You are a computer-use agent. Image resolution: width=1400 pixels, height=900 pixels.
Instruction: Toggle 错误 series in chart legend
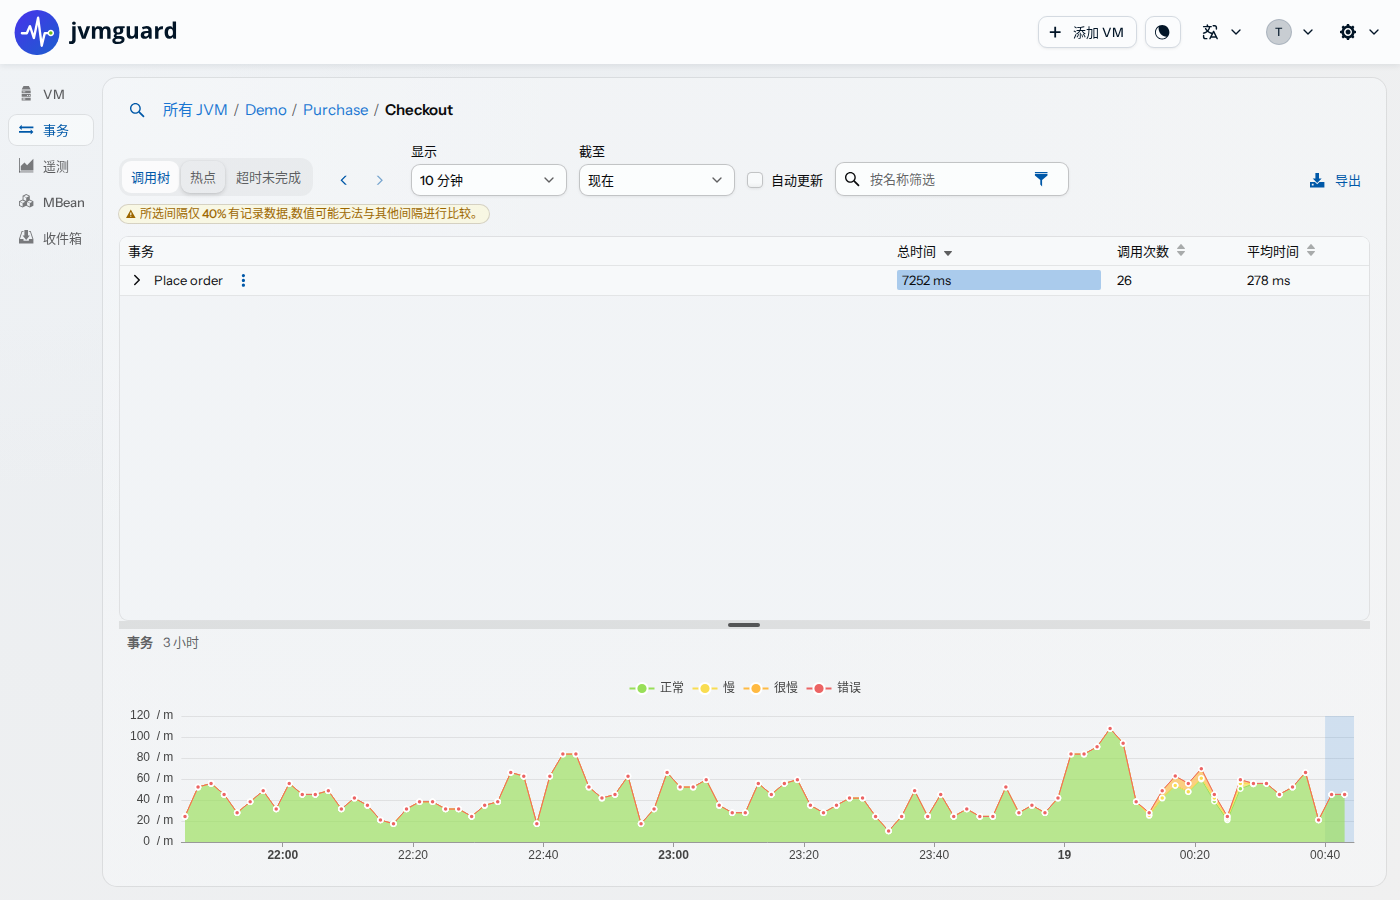(834, 688)
